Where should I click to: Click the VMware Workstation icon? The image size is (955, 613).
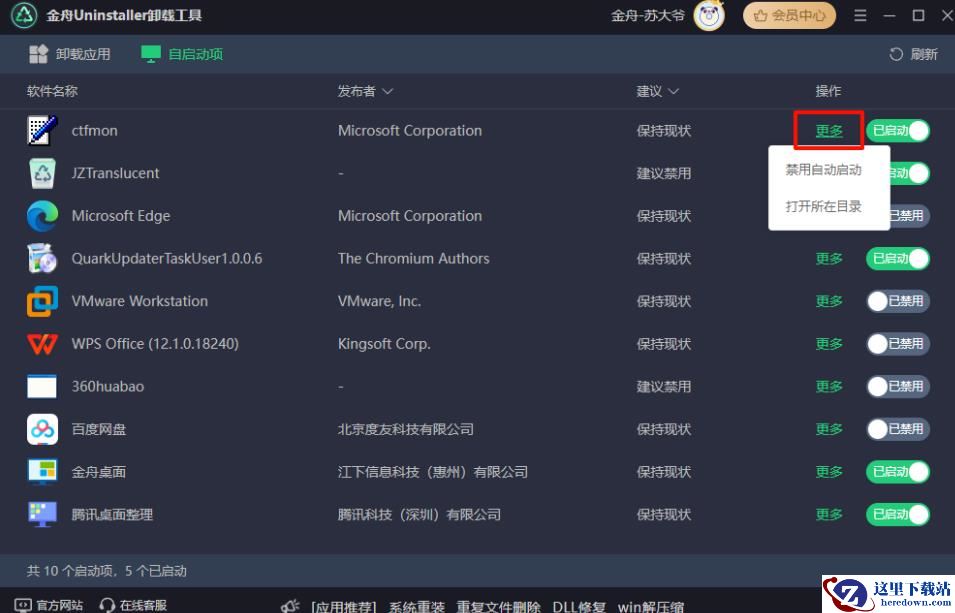coord(42,301)
